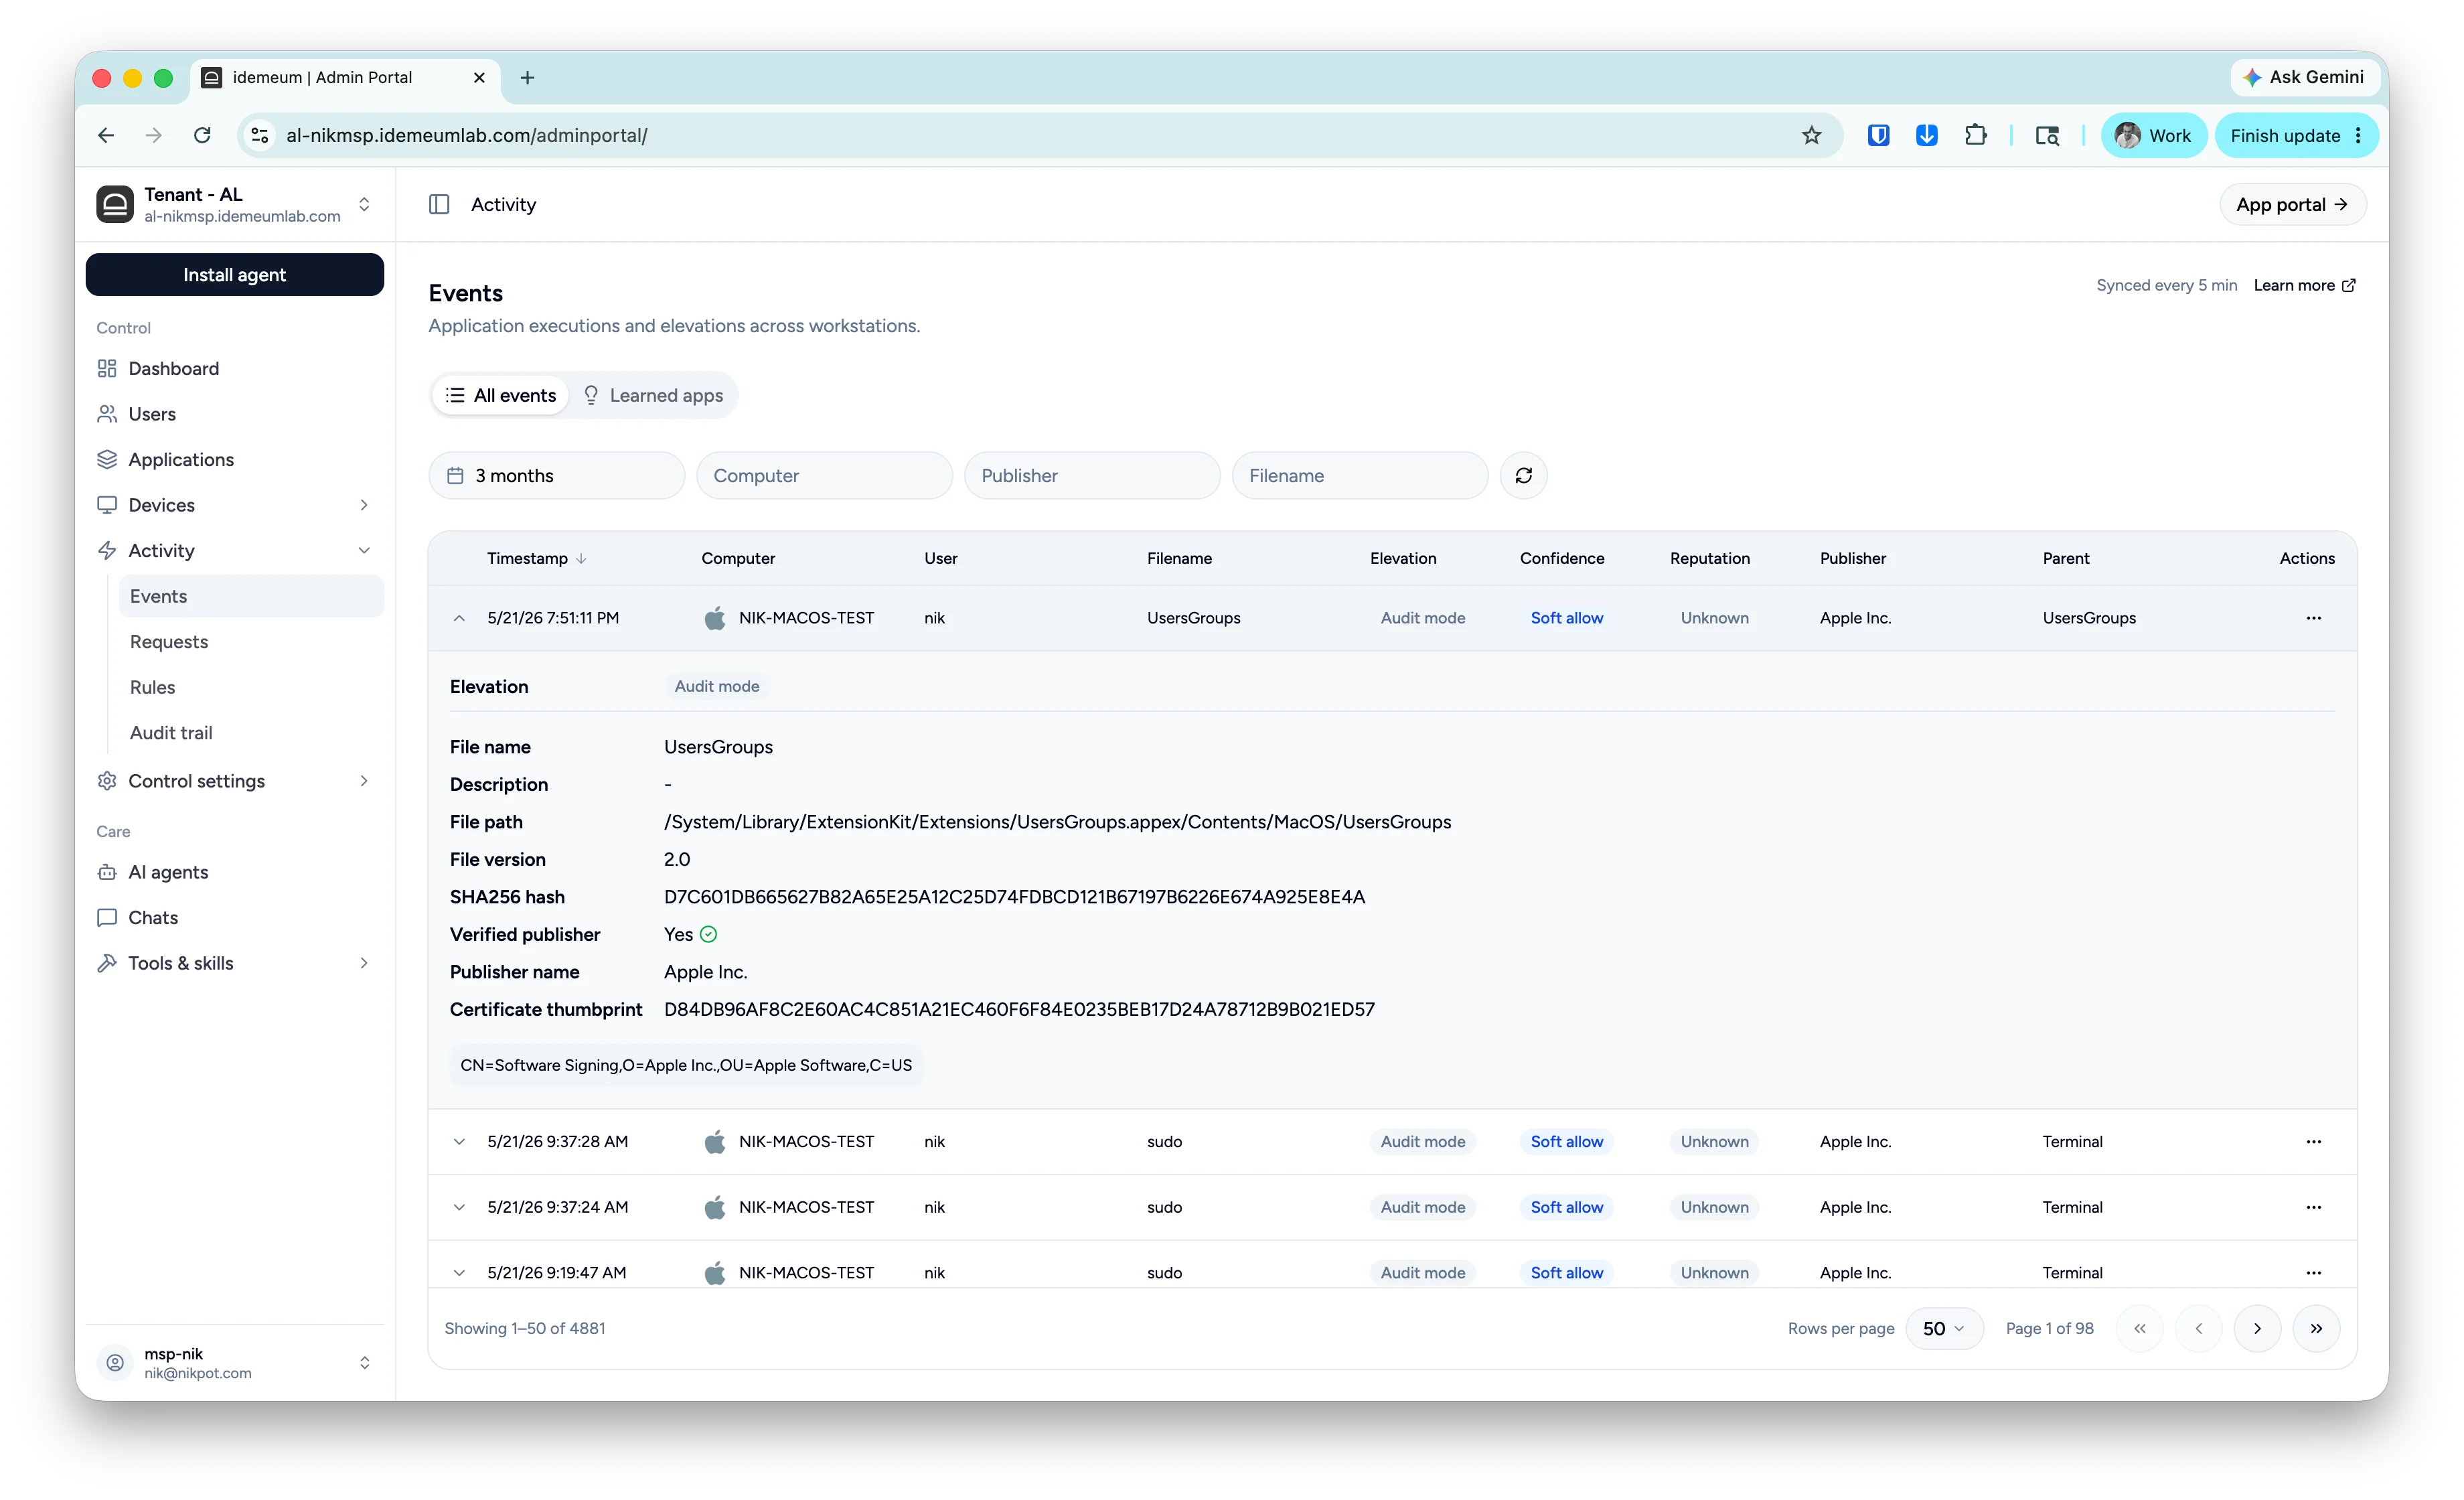Click the Filename filter field

pyautogui.click(x=1360, y=476)
